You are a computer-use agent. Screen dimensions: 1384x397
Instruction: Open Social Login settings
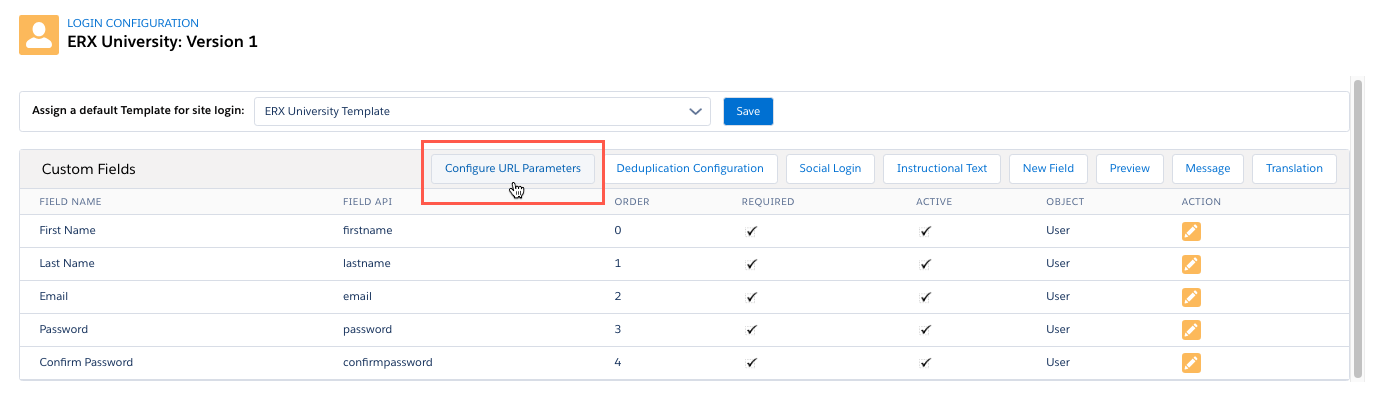click(x=830, y=168)
